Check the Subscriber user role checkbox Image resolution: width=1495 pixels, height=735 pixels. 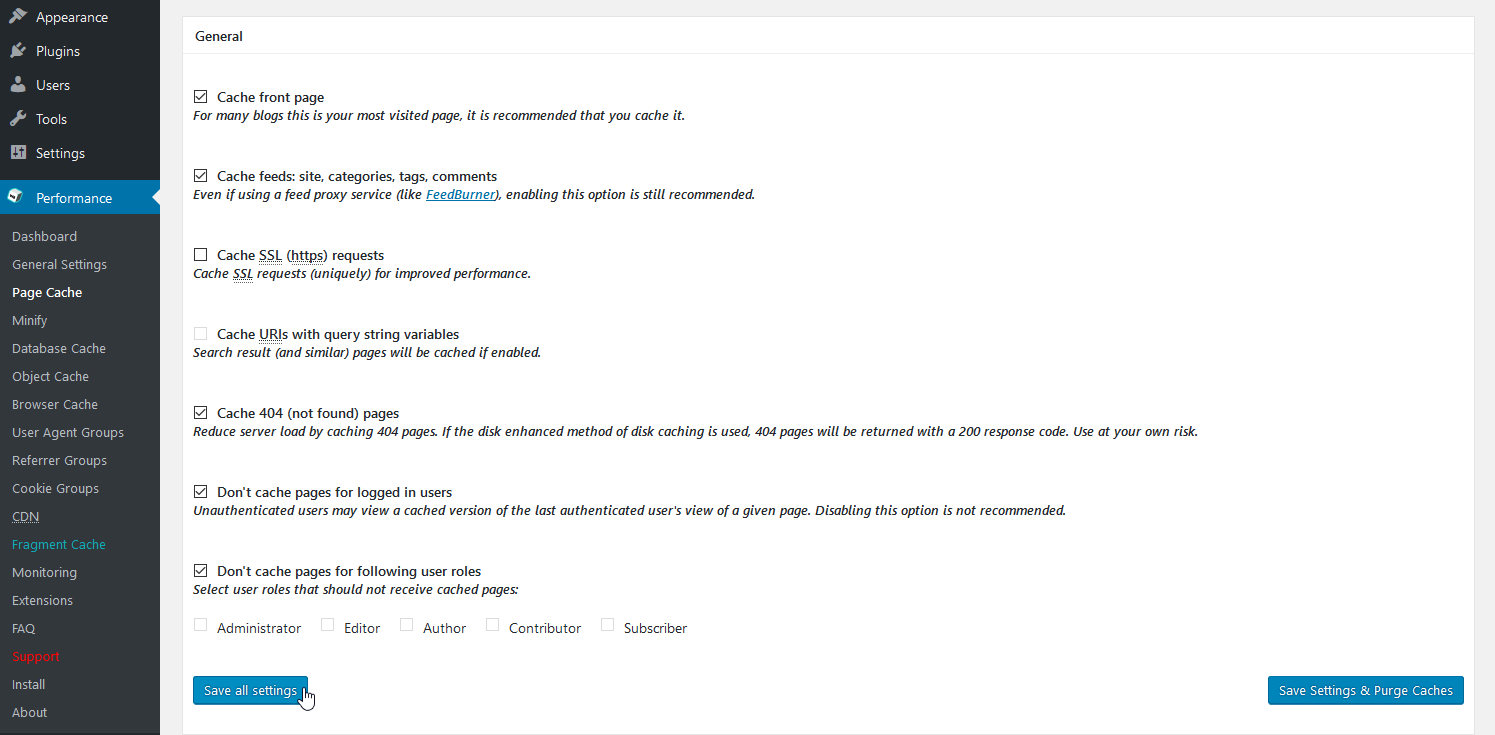[607, 625]
